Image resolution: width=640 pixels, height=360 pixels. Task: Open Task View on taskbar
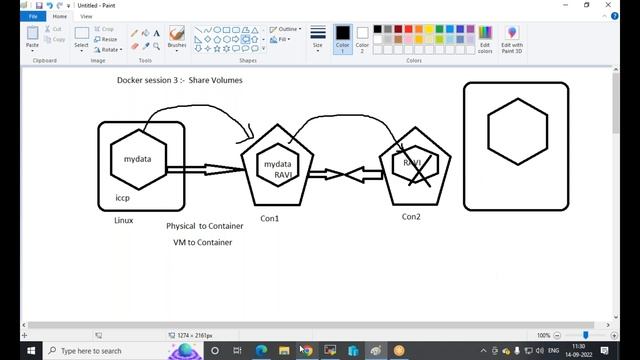coord(237,351)
